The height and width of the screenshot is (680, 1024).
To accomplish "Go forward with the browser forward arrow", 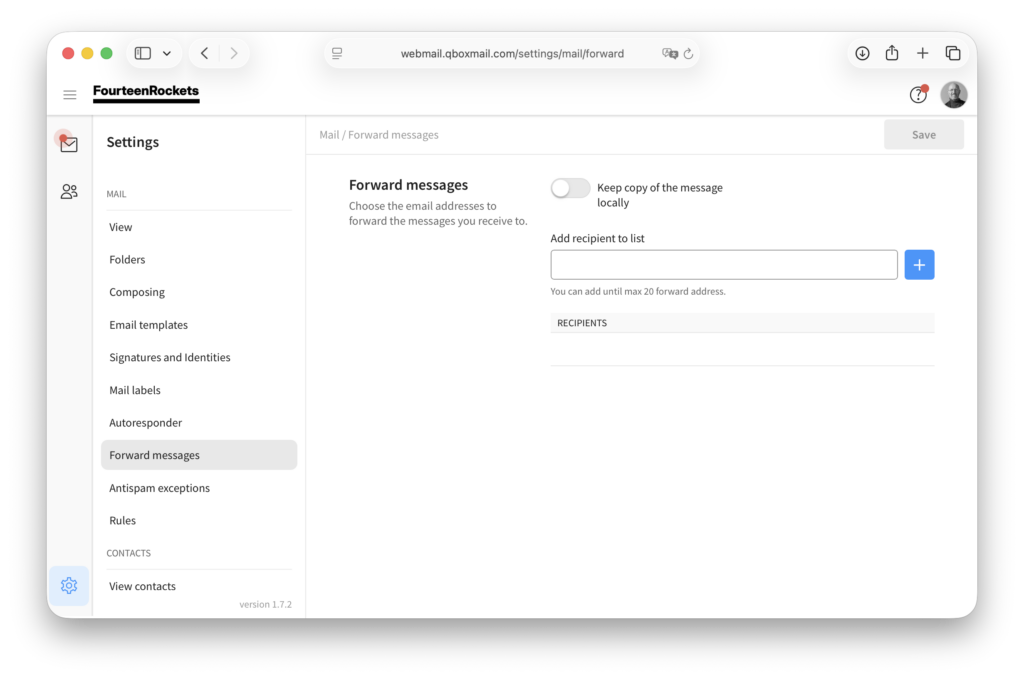I will pos(234,54).
